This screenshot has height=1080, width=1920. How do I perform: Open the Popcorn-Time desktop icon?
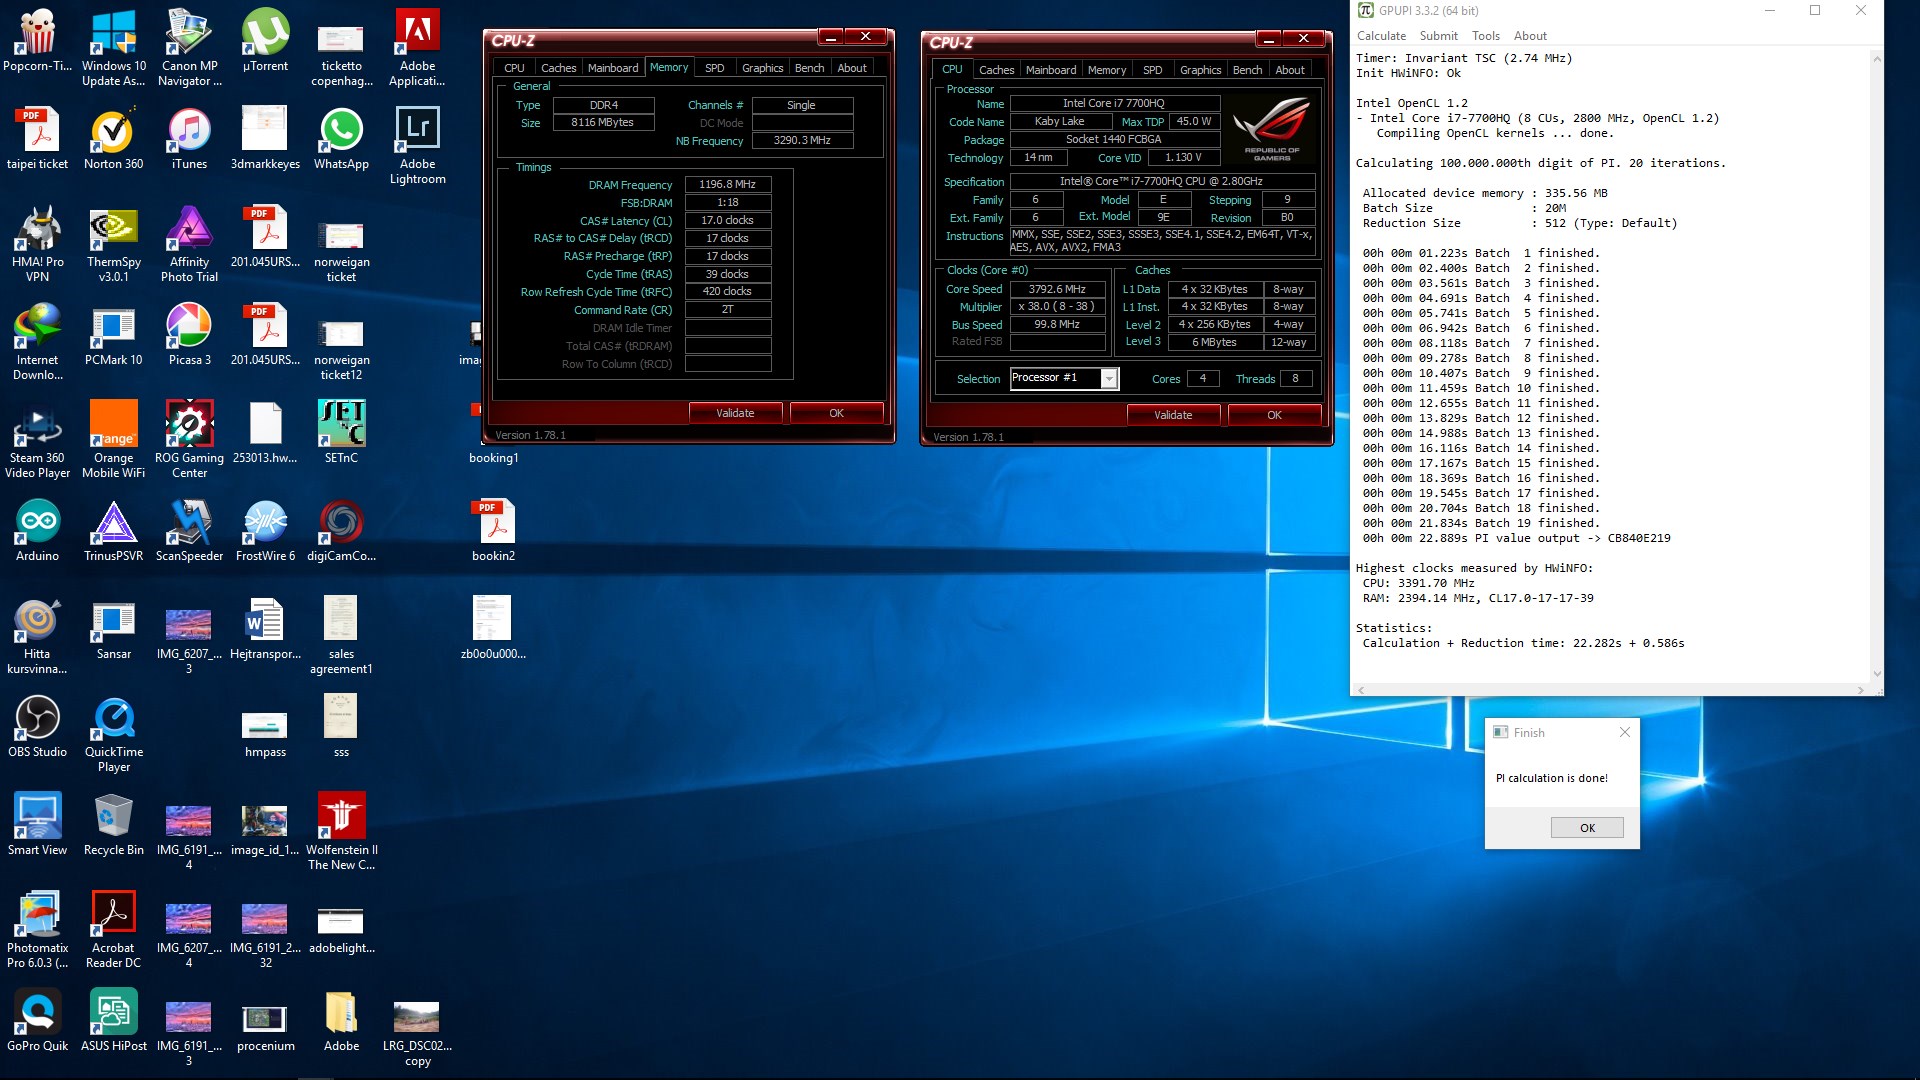pos(37,42)
